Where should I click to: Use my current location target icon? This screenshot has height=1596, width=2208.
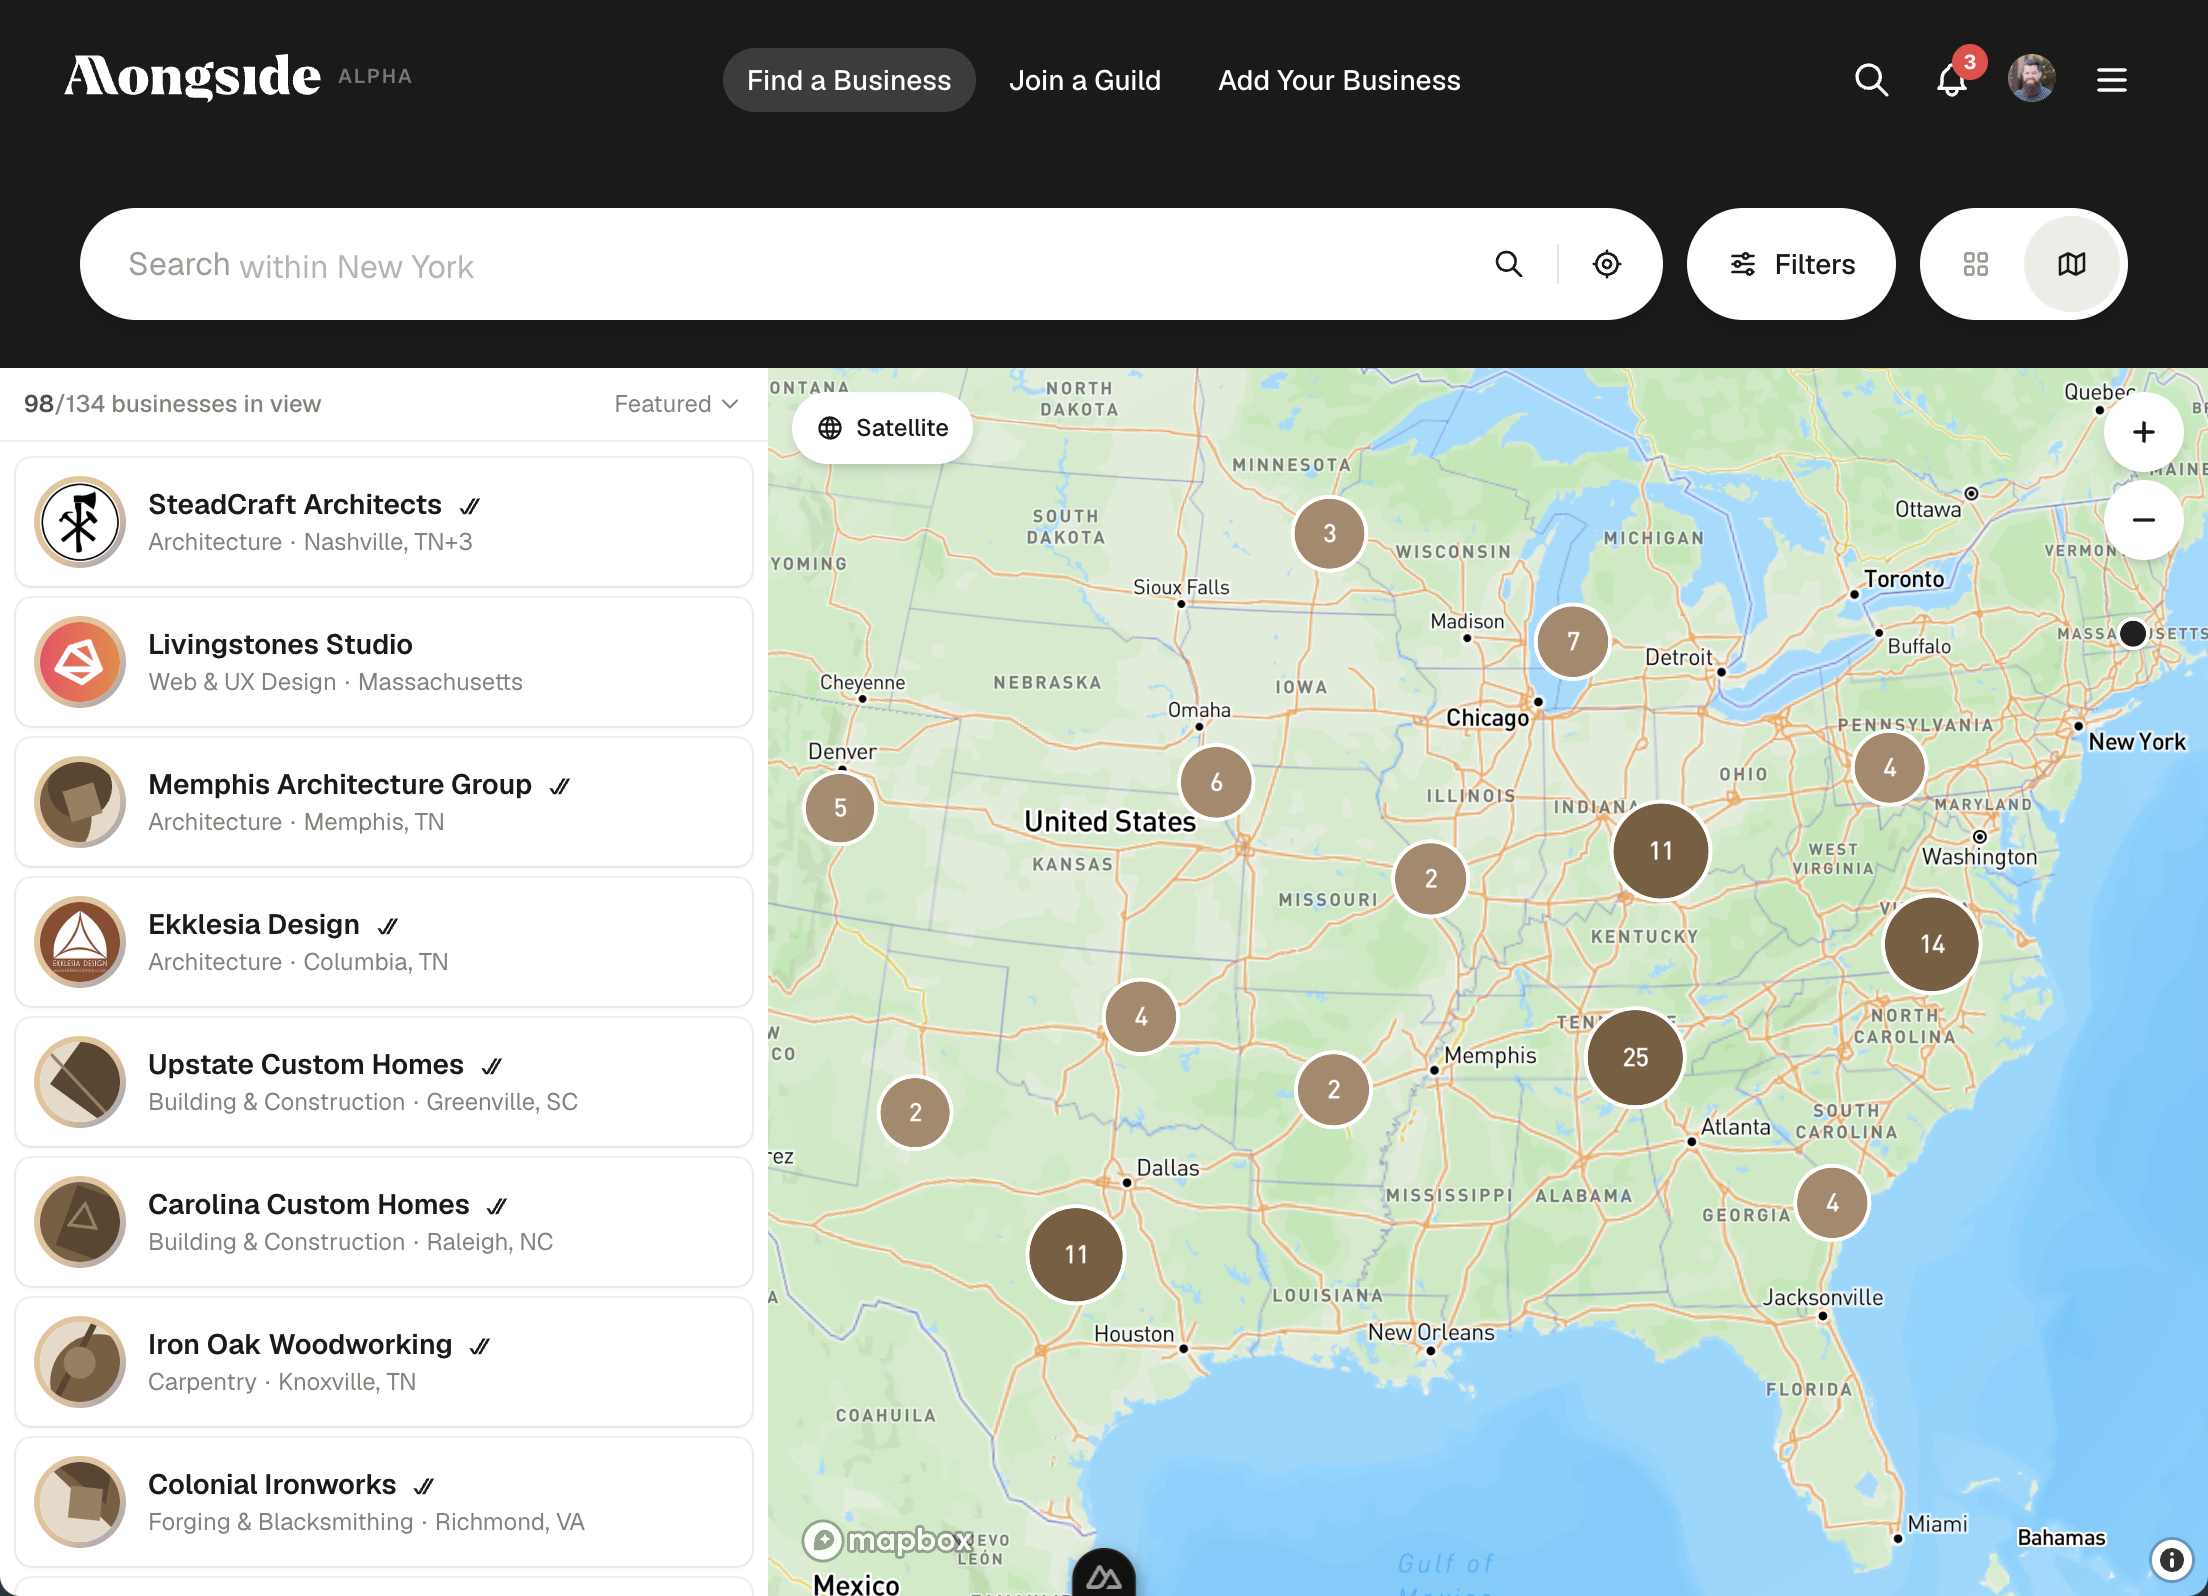pos(1607,264)
